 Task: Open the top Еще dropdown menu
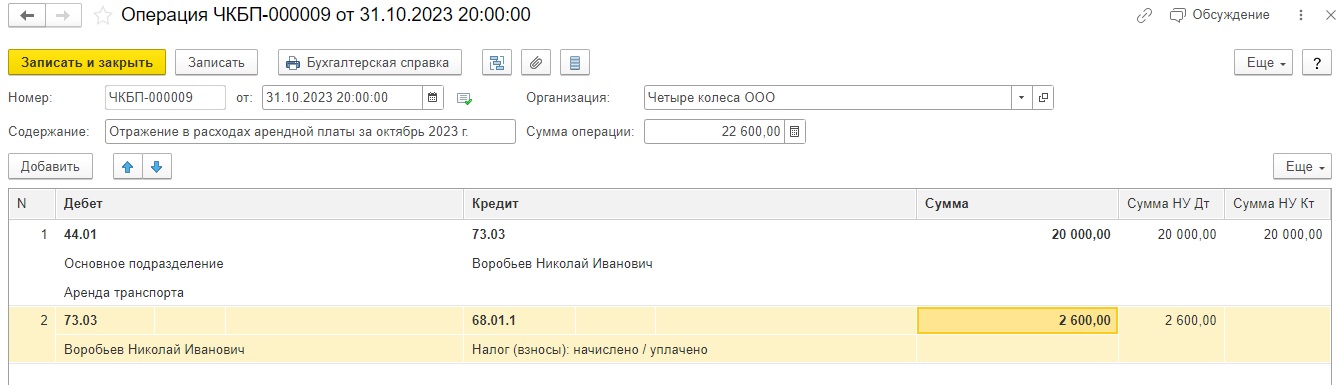(1265, 62)
